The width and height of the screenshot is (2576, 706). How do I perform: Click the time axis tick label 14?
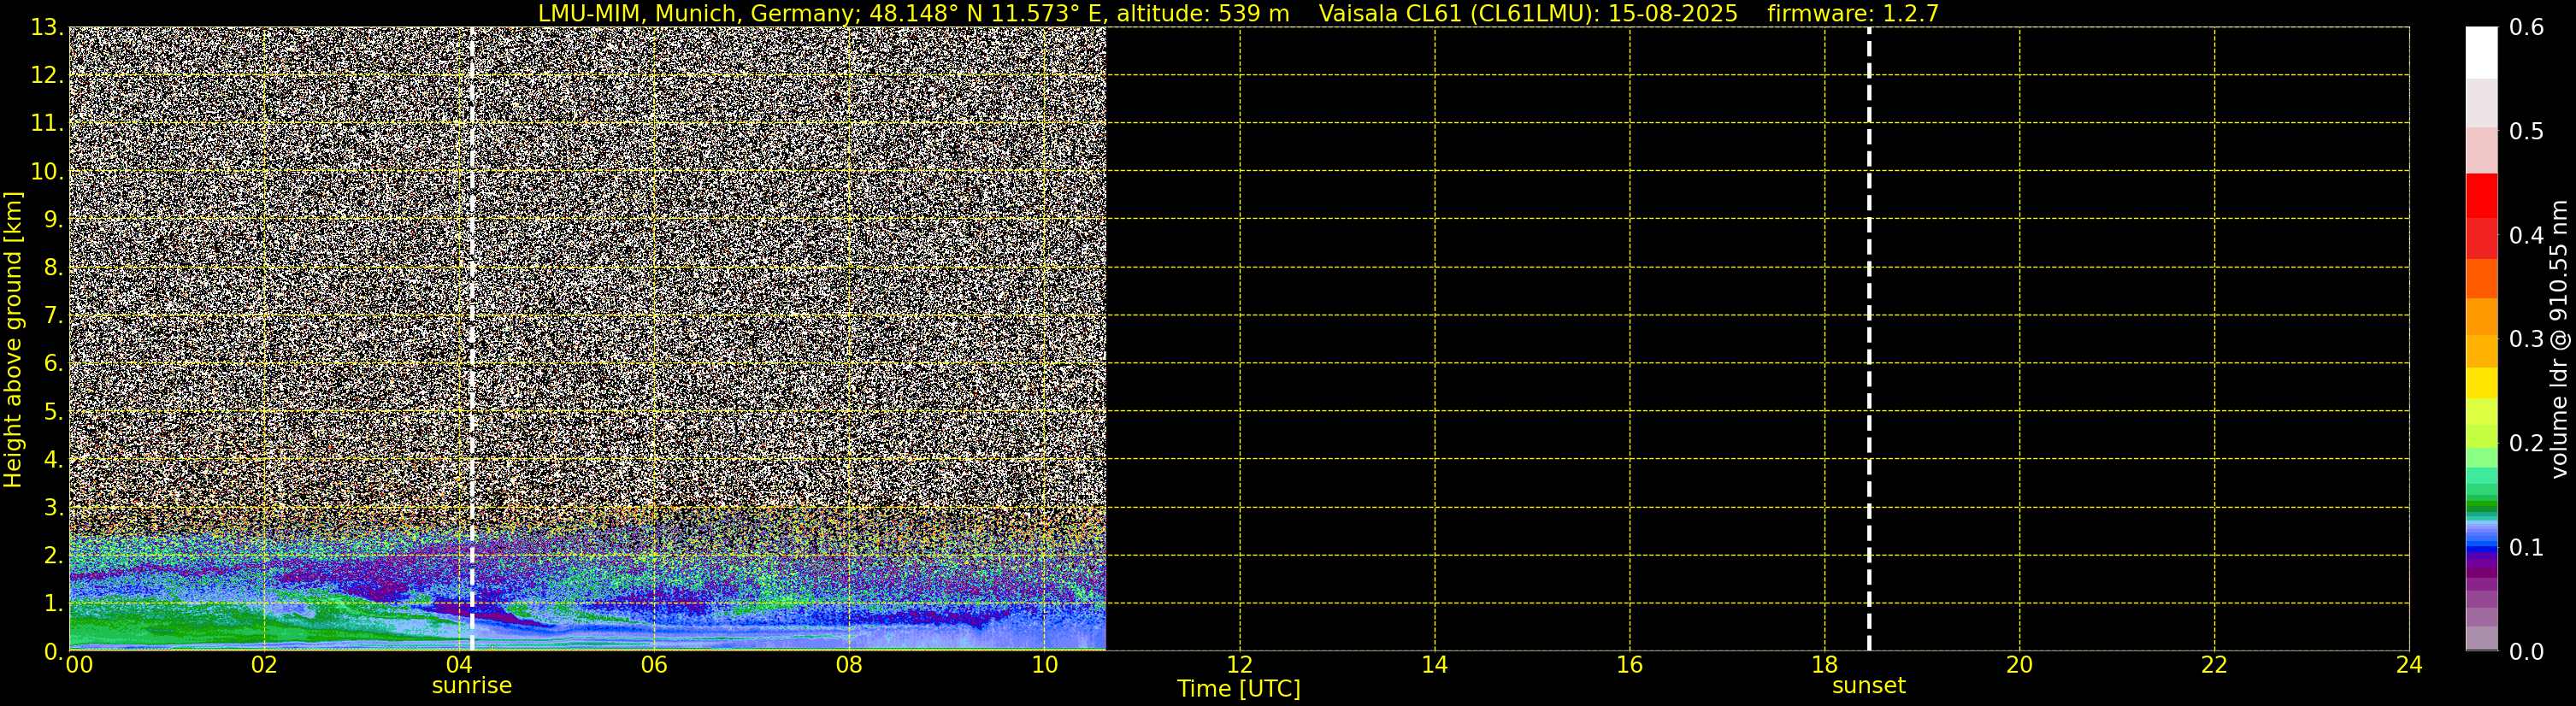coord(1434,665)
